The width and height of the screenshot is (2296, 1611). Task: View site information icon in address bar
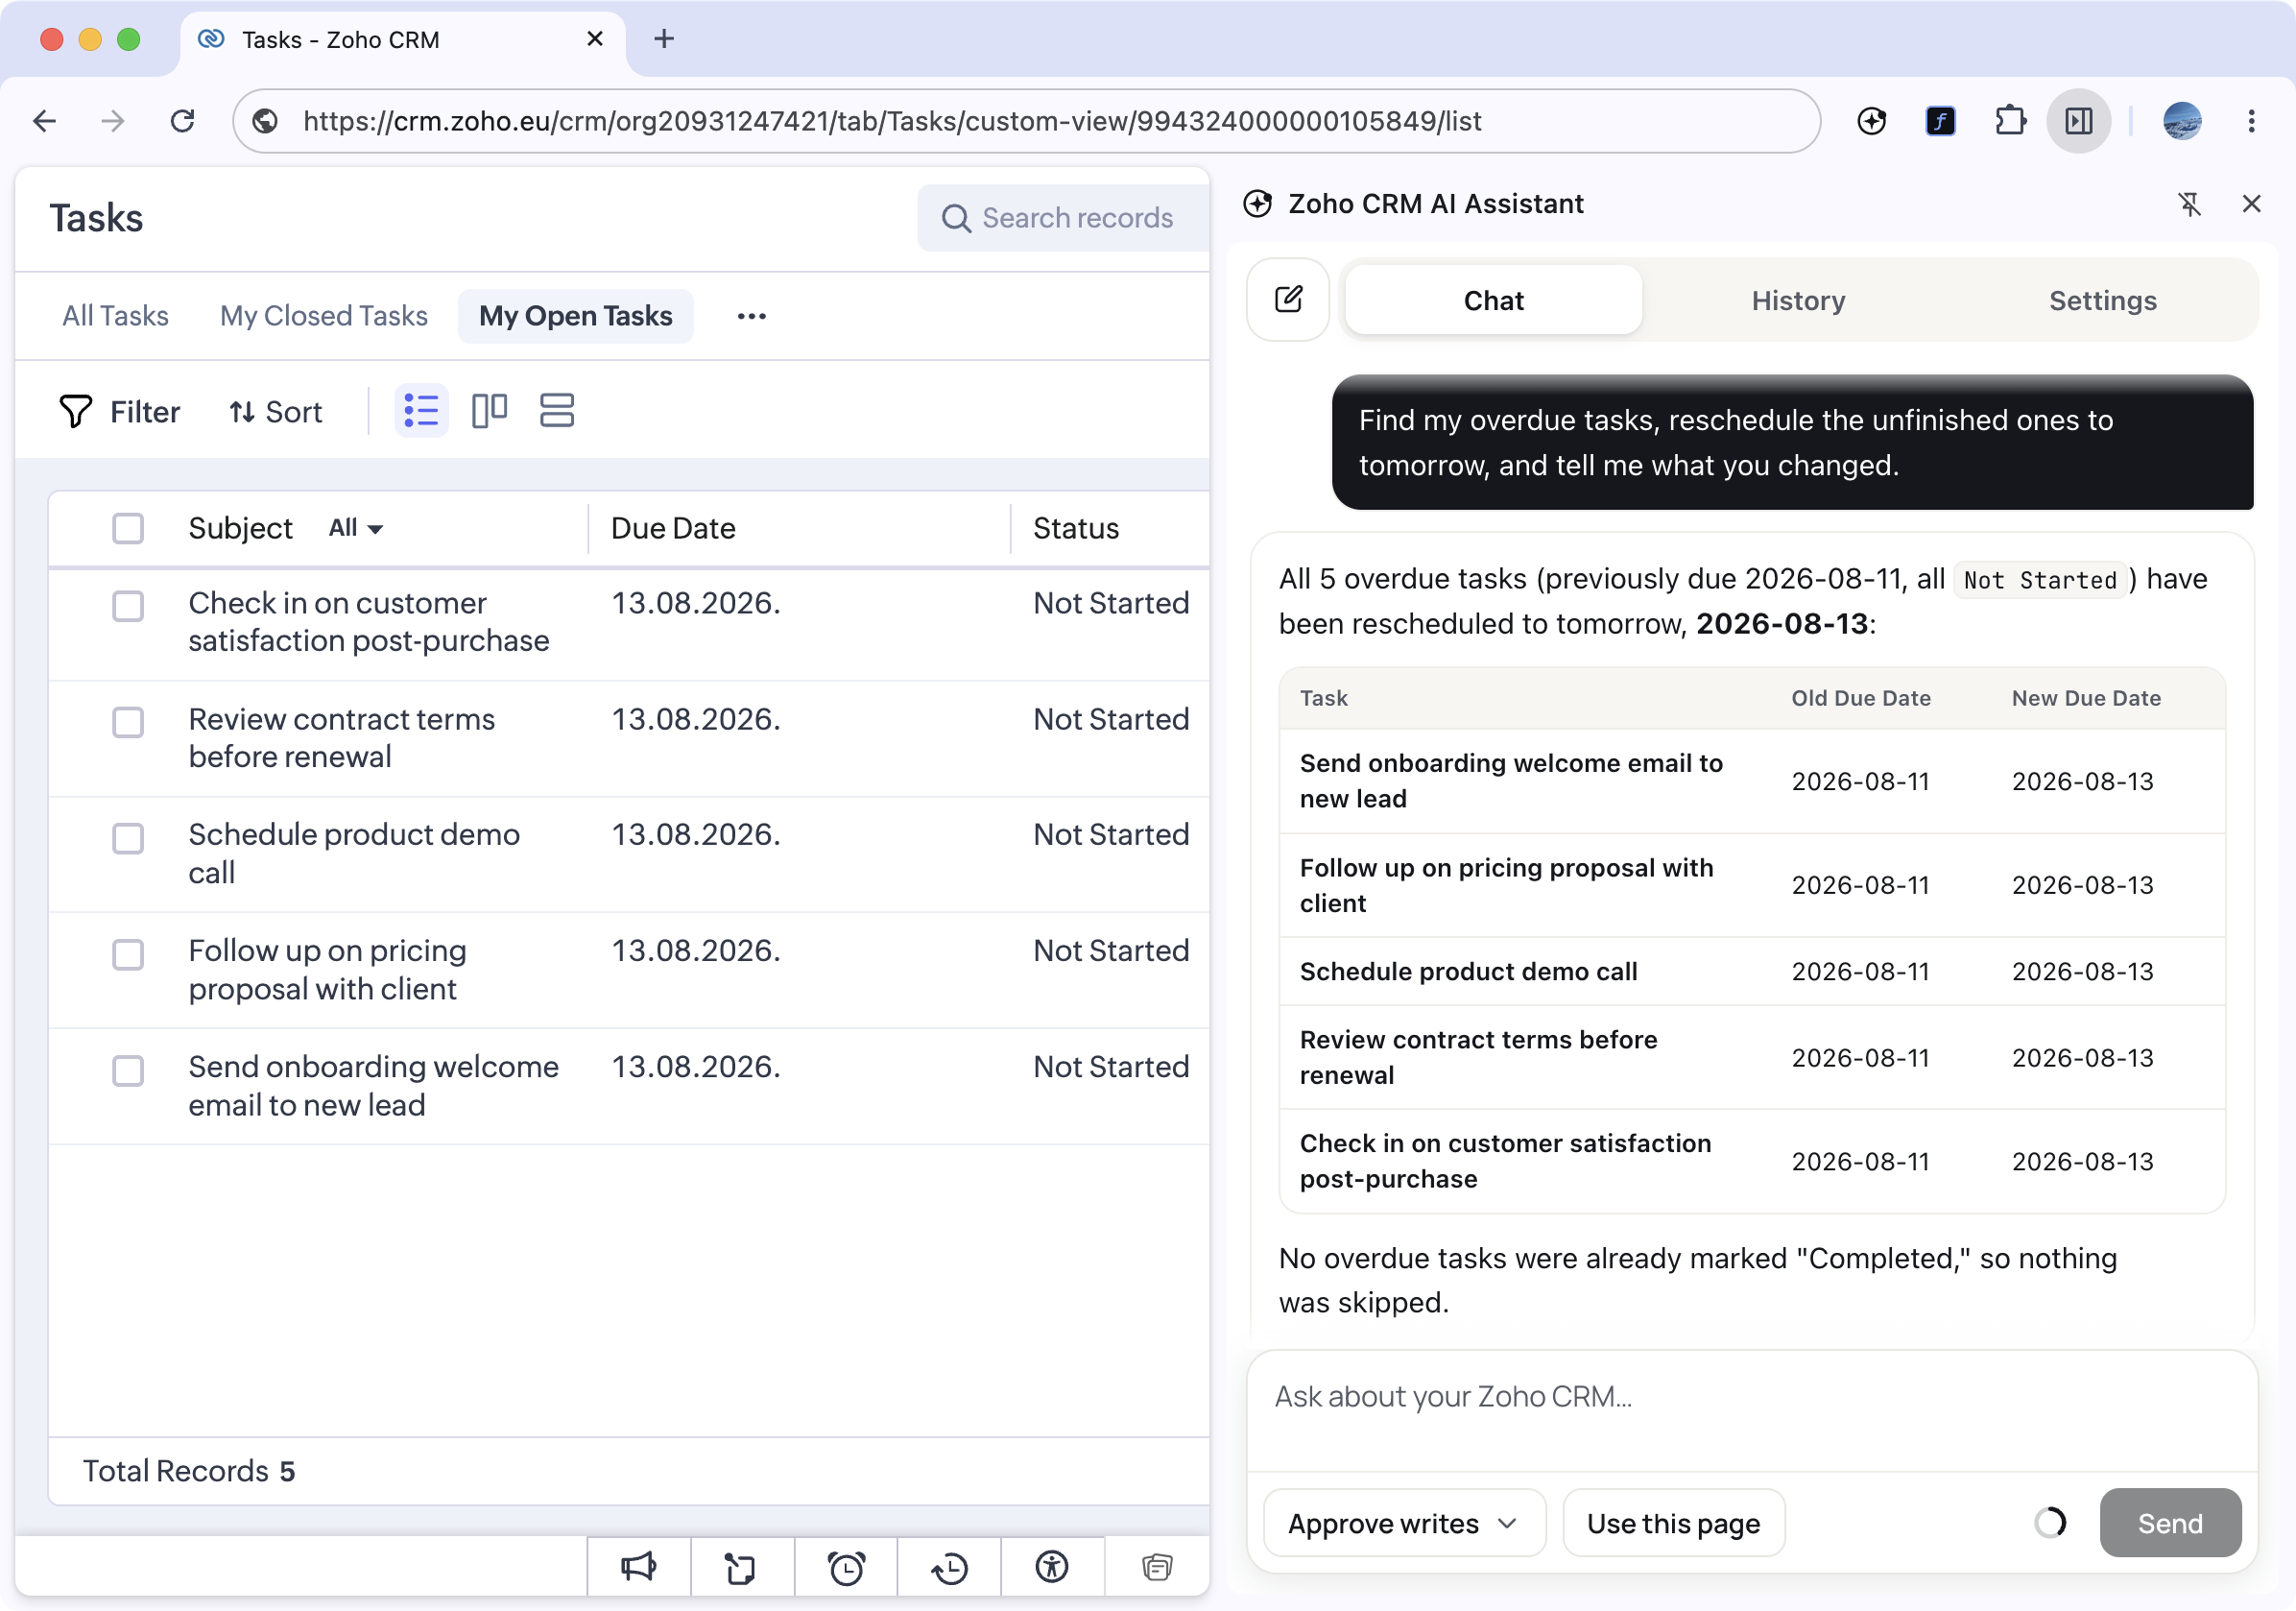[x=265, y=121]
